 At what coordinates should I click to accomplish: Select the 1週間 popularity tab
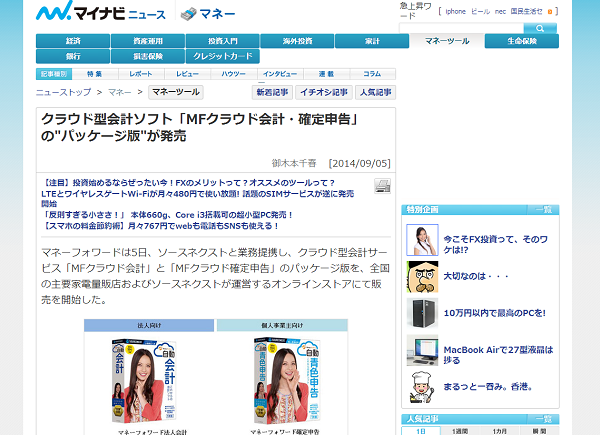click(460, 431)
